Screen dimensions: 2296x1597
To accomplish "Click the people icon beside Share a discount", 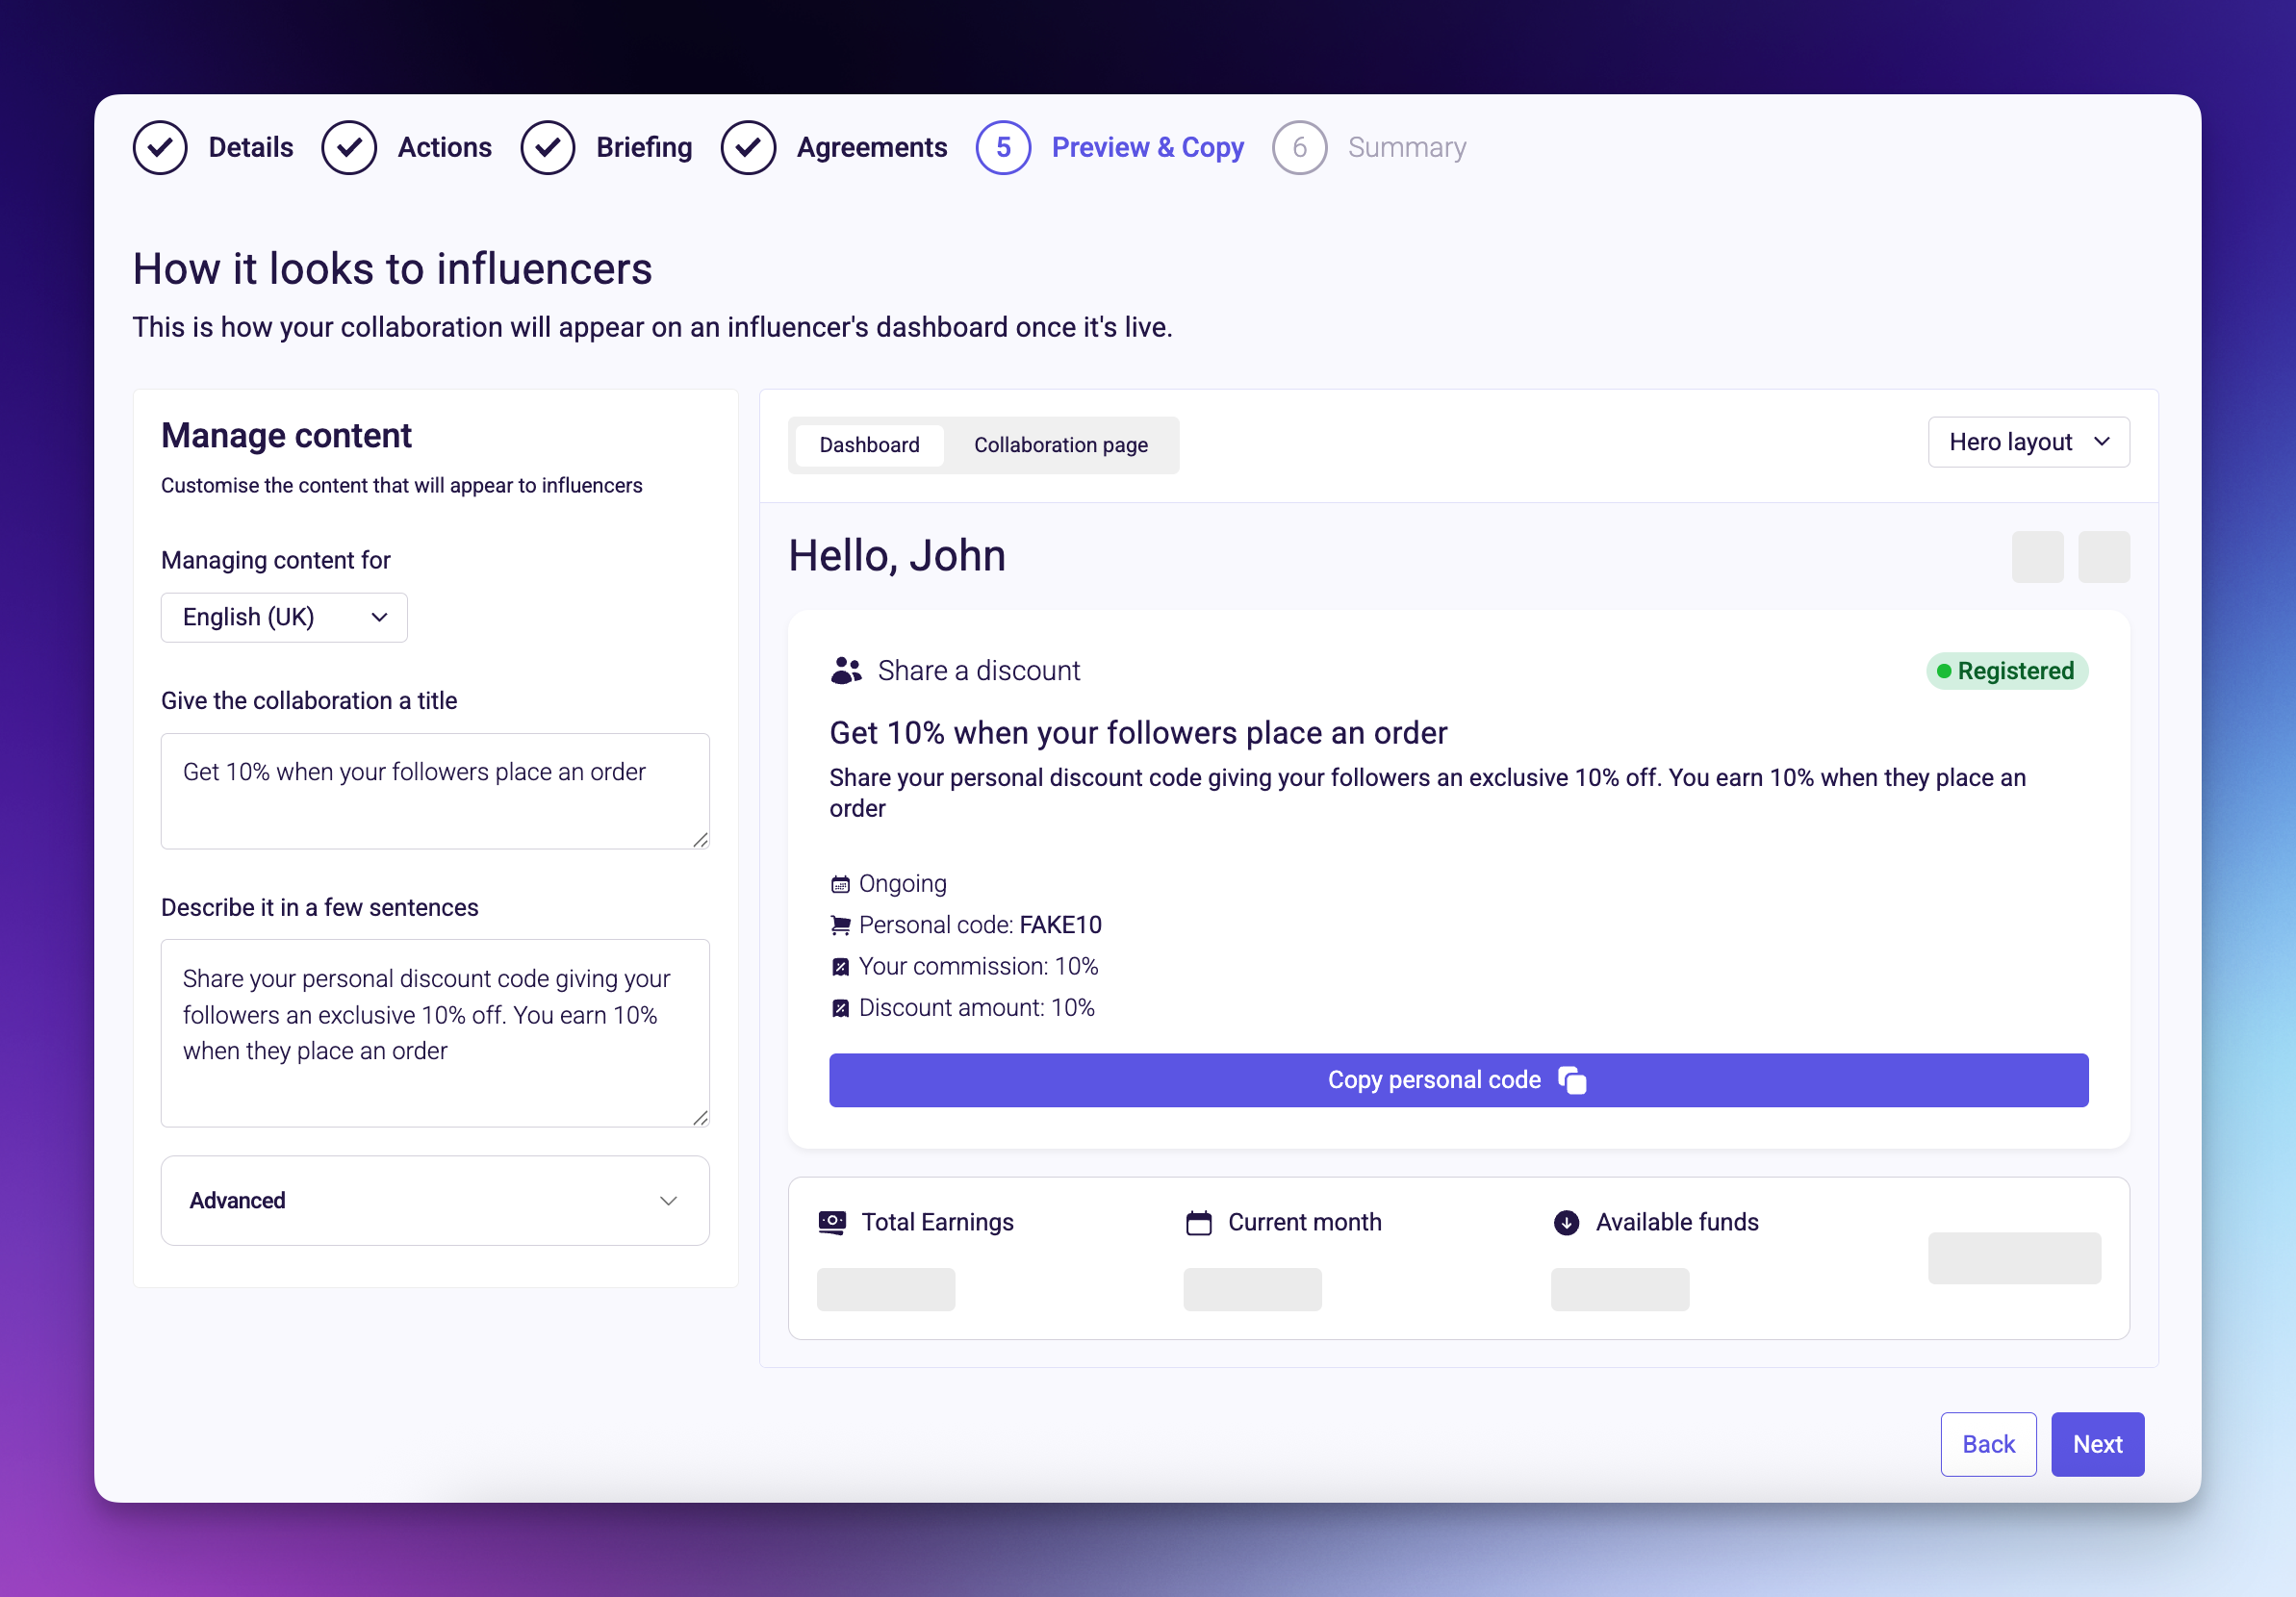I will point(846,670).
